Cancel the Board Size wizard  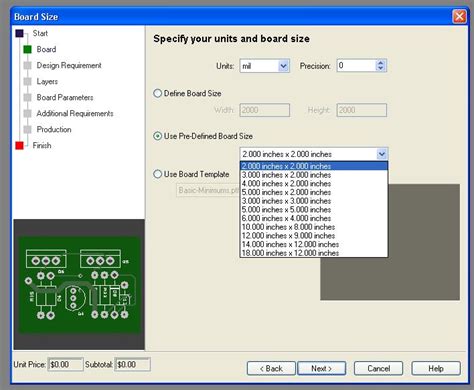coord(378,368)
